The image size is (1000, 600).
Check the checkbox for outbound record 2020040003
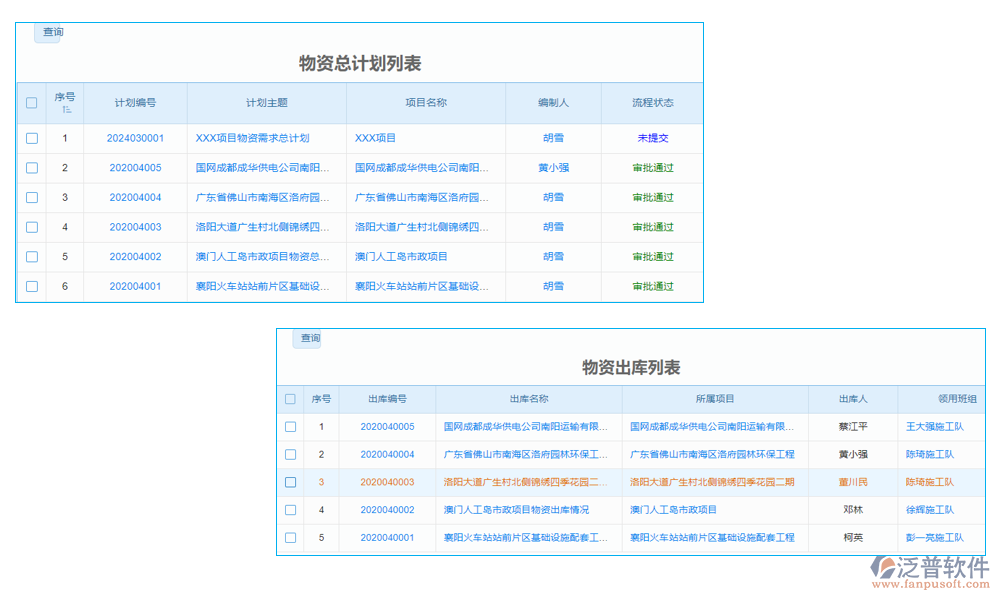(x=290, y=482)
